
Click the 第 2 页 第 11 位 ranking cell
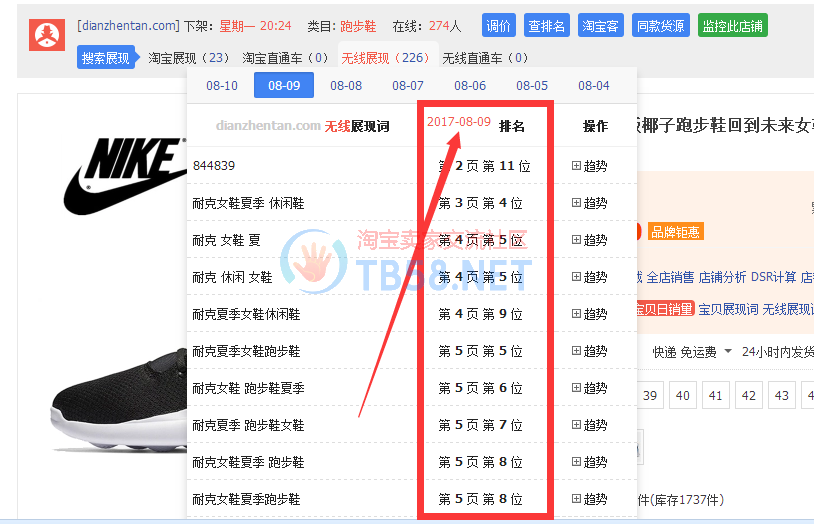484,166
